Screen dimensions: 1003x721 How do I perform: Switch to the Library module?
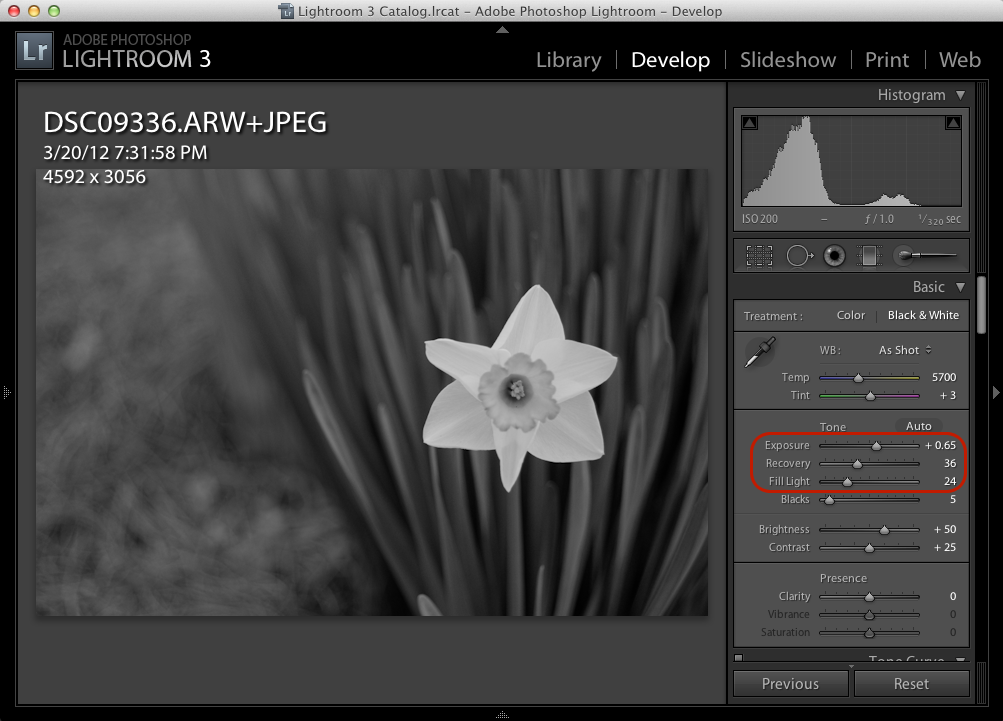tap(568, 60)
